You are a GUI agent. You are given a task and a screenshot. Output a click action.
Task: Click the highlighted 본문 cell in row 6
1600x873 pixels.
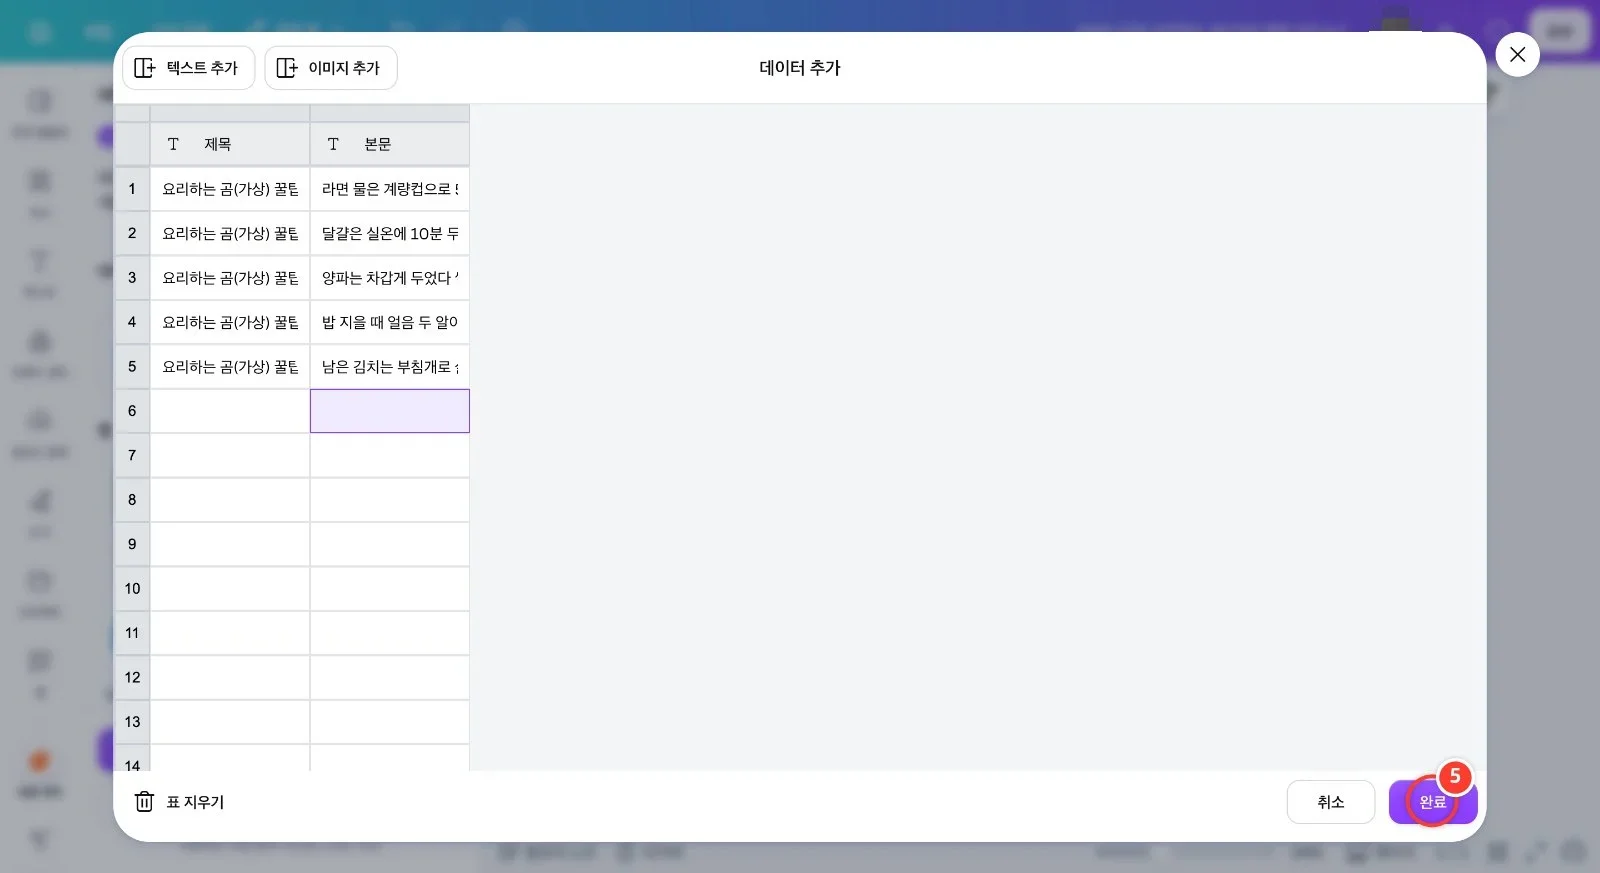pos(390,411)
